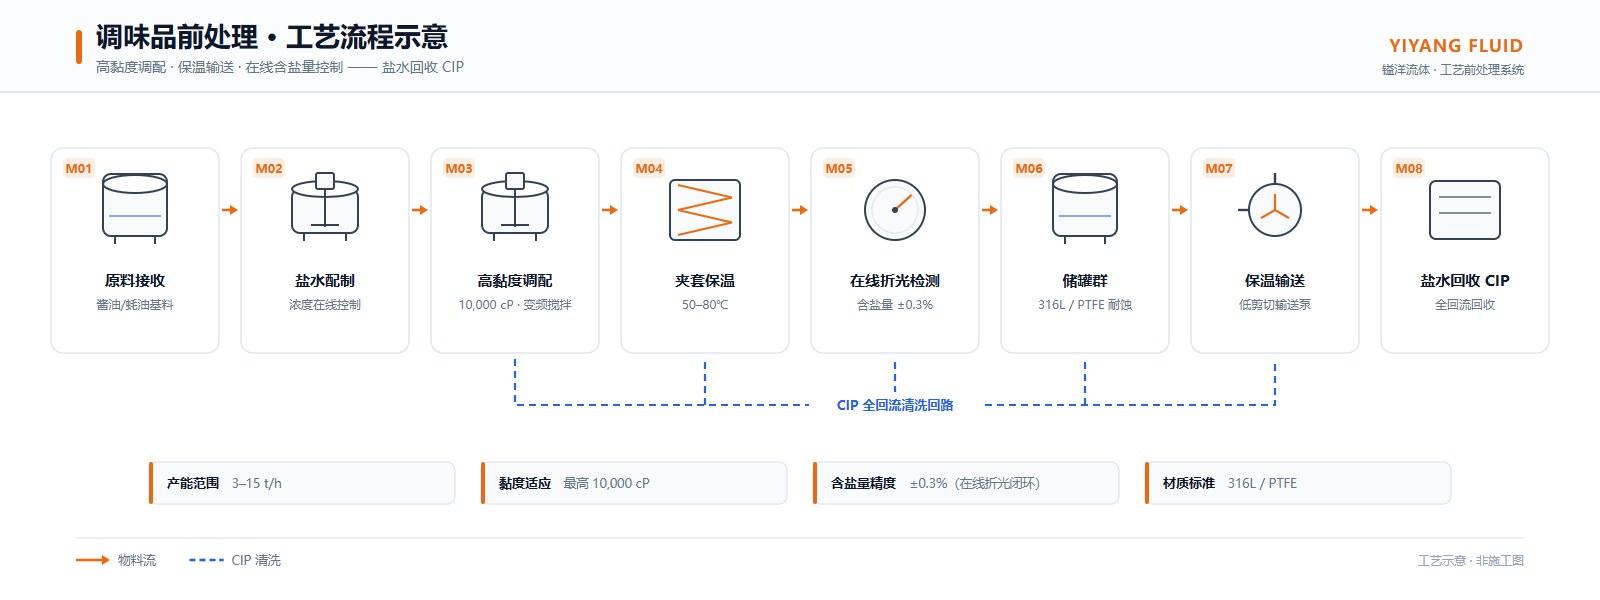The height and width of the screenshot is (600, 1600).
Task: Click the 酱油/蚝油基料 subtitle
Action: click(x=135, y=305)
